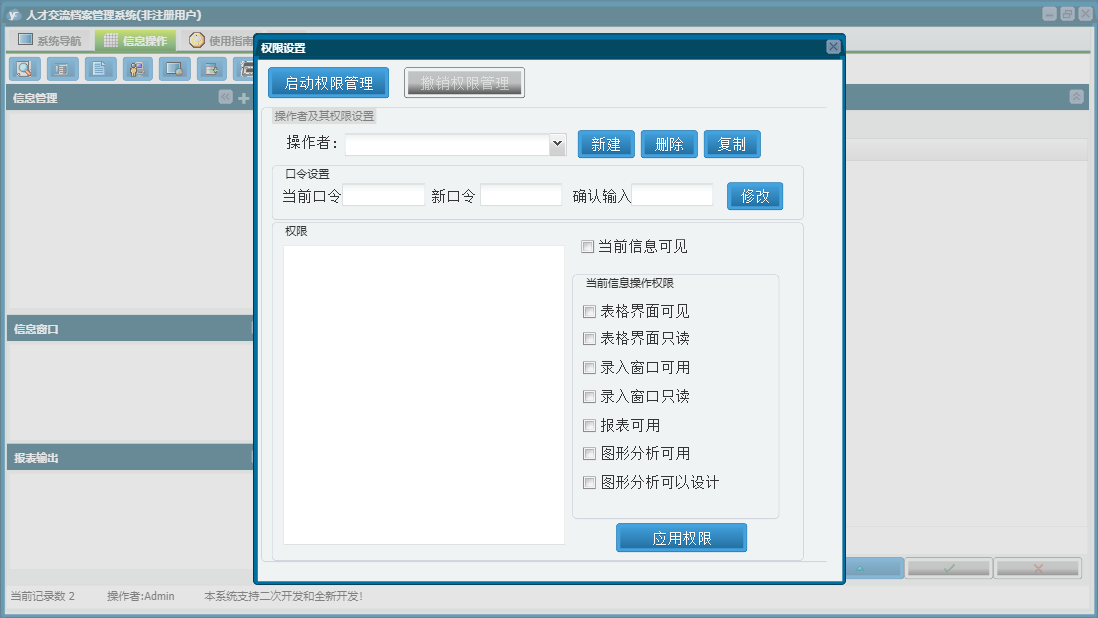This screenshot has height=618, width=1098.
Task: Click the red X cancel button
Action: click(1038, 568)
